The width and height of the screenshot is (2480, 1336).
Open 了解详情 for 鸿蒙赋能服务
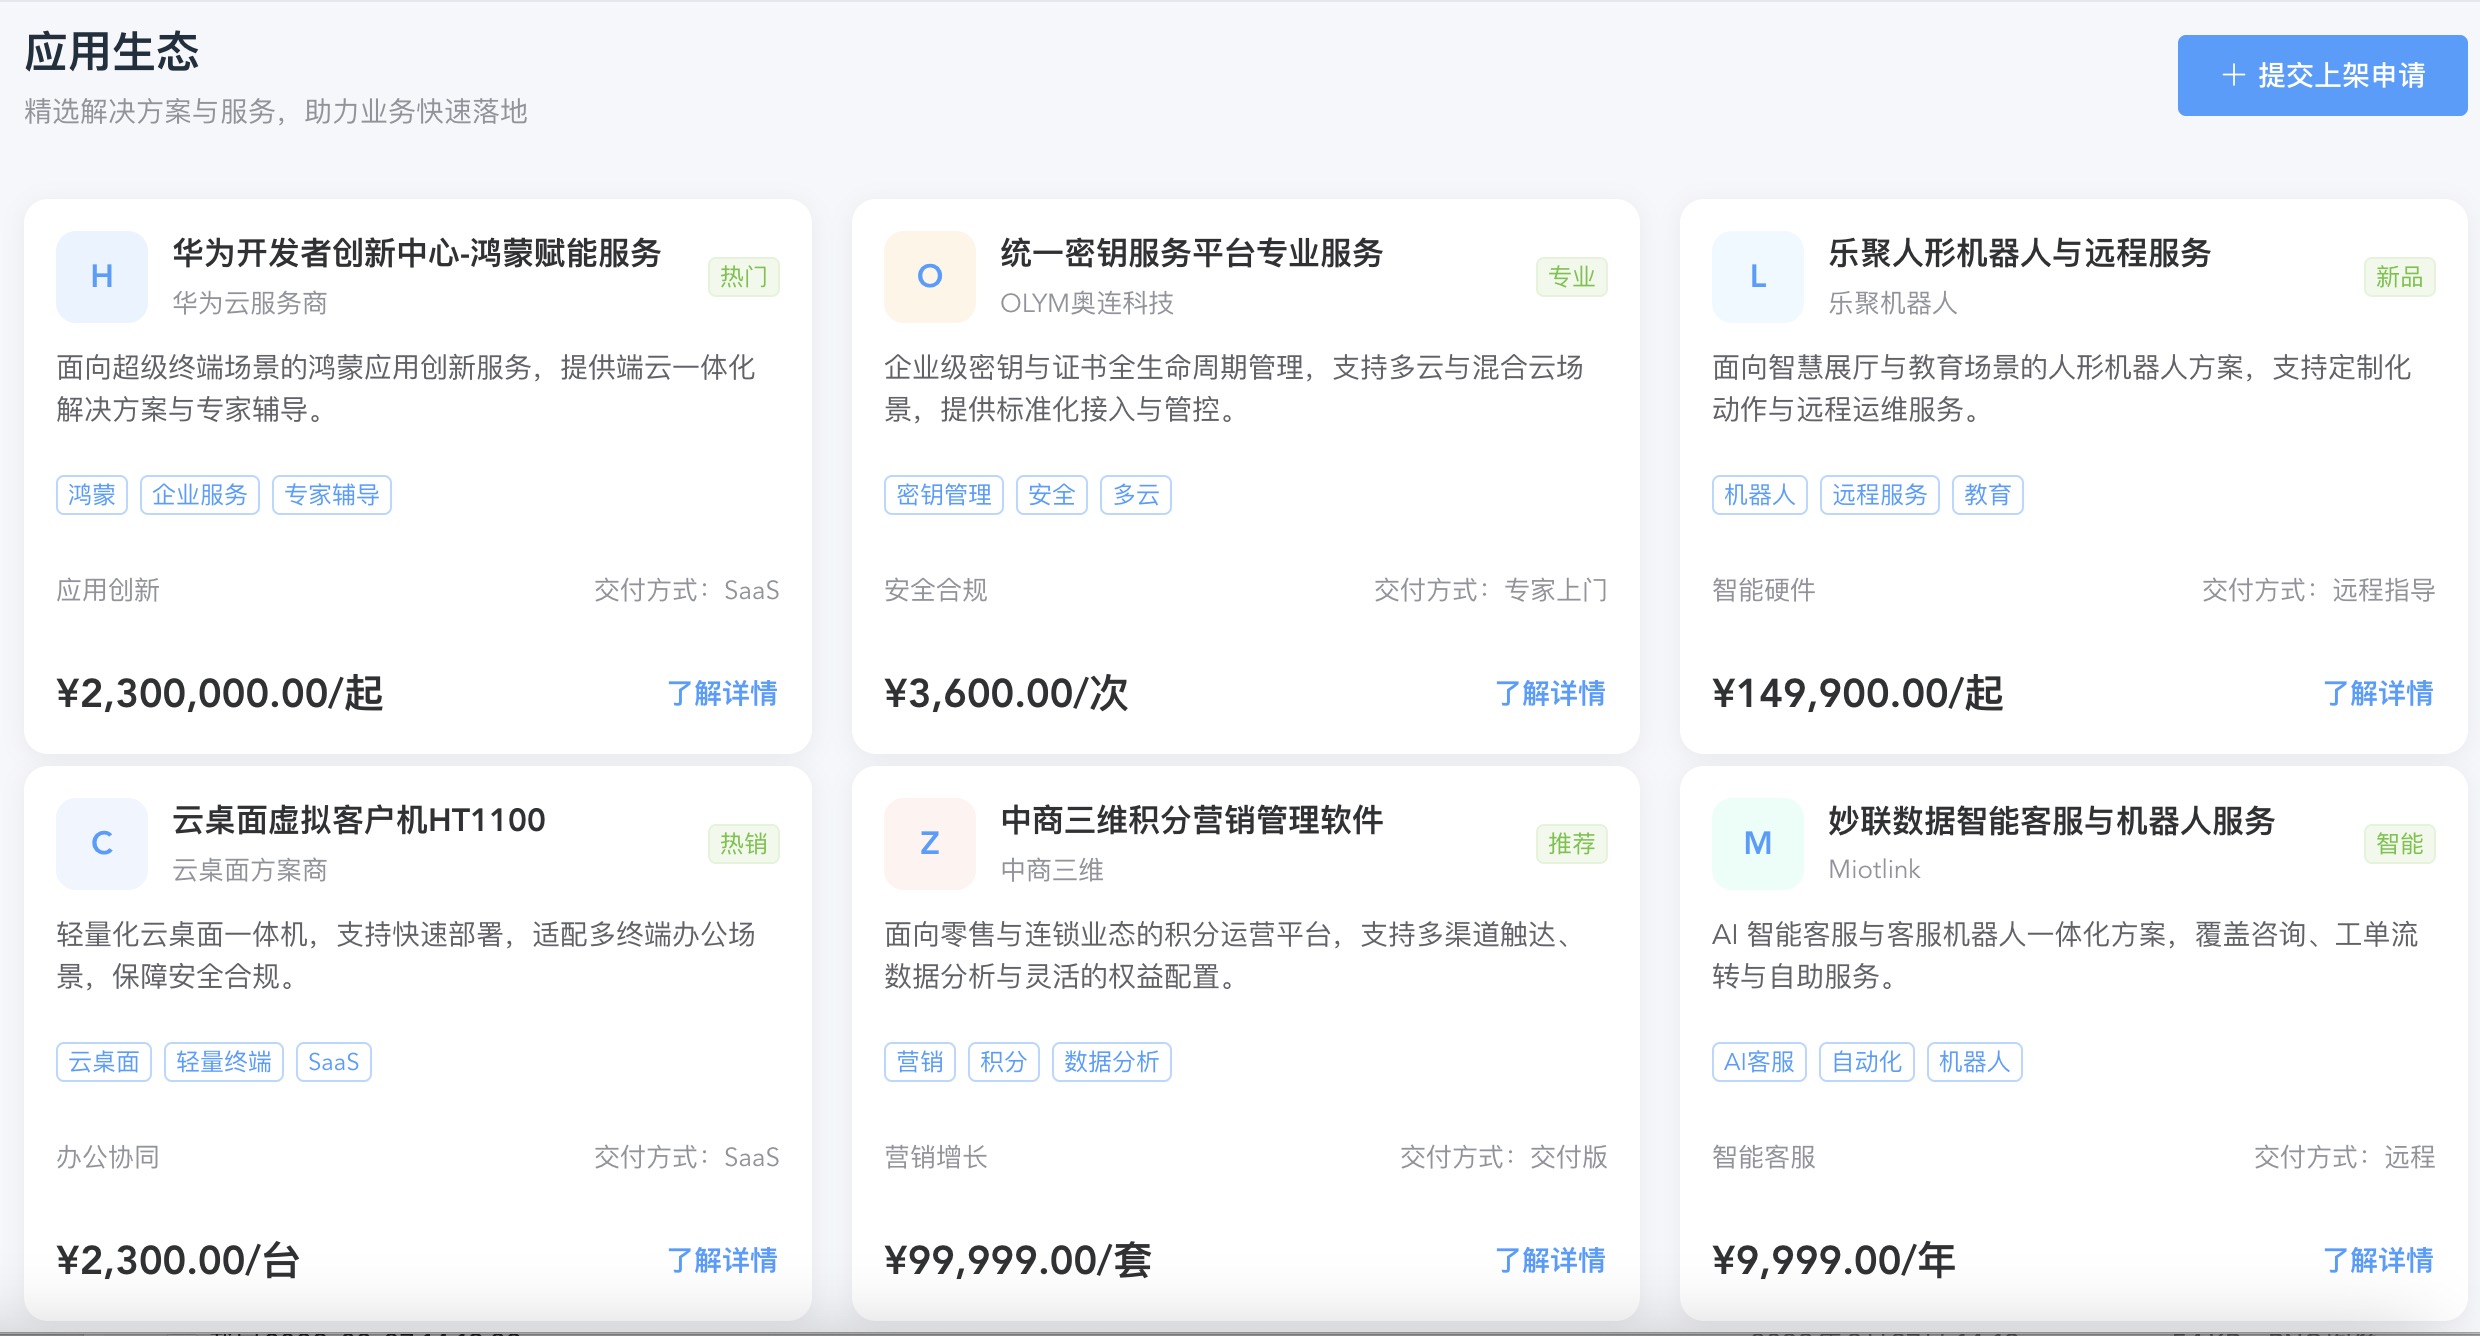click(722, 693)
